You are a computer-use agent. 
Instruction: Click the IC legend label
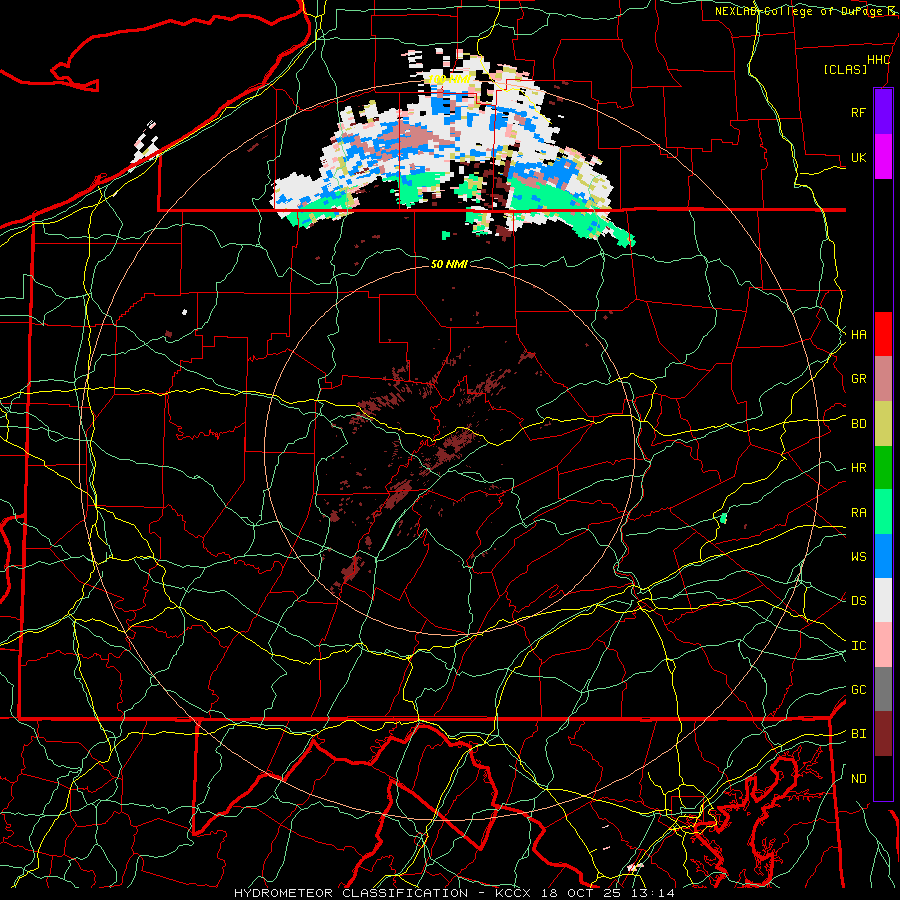(x=858, y=646)
